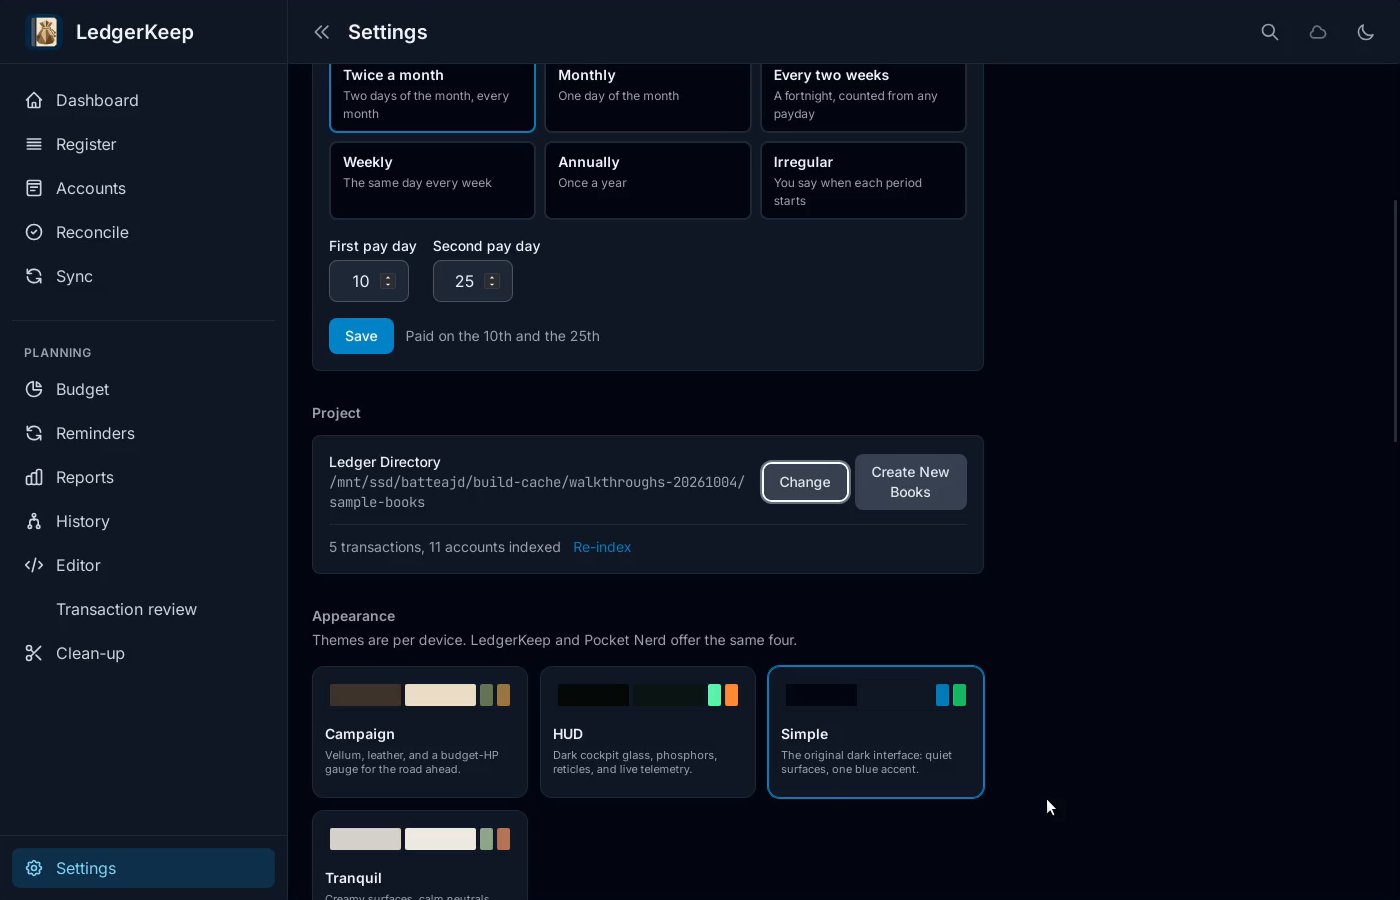Click the cloud sync status icon
This screenshot has width=1400, height=900.
point(1318,32)
